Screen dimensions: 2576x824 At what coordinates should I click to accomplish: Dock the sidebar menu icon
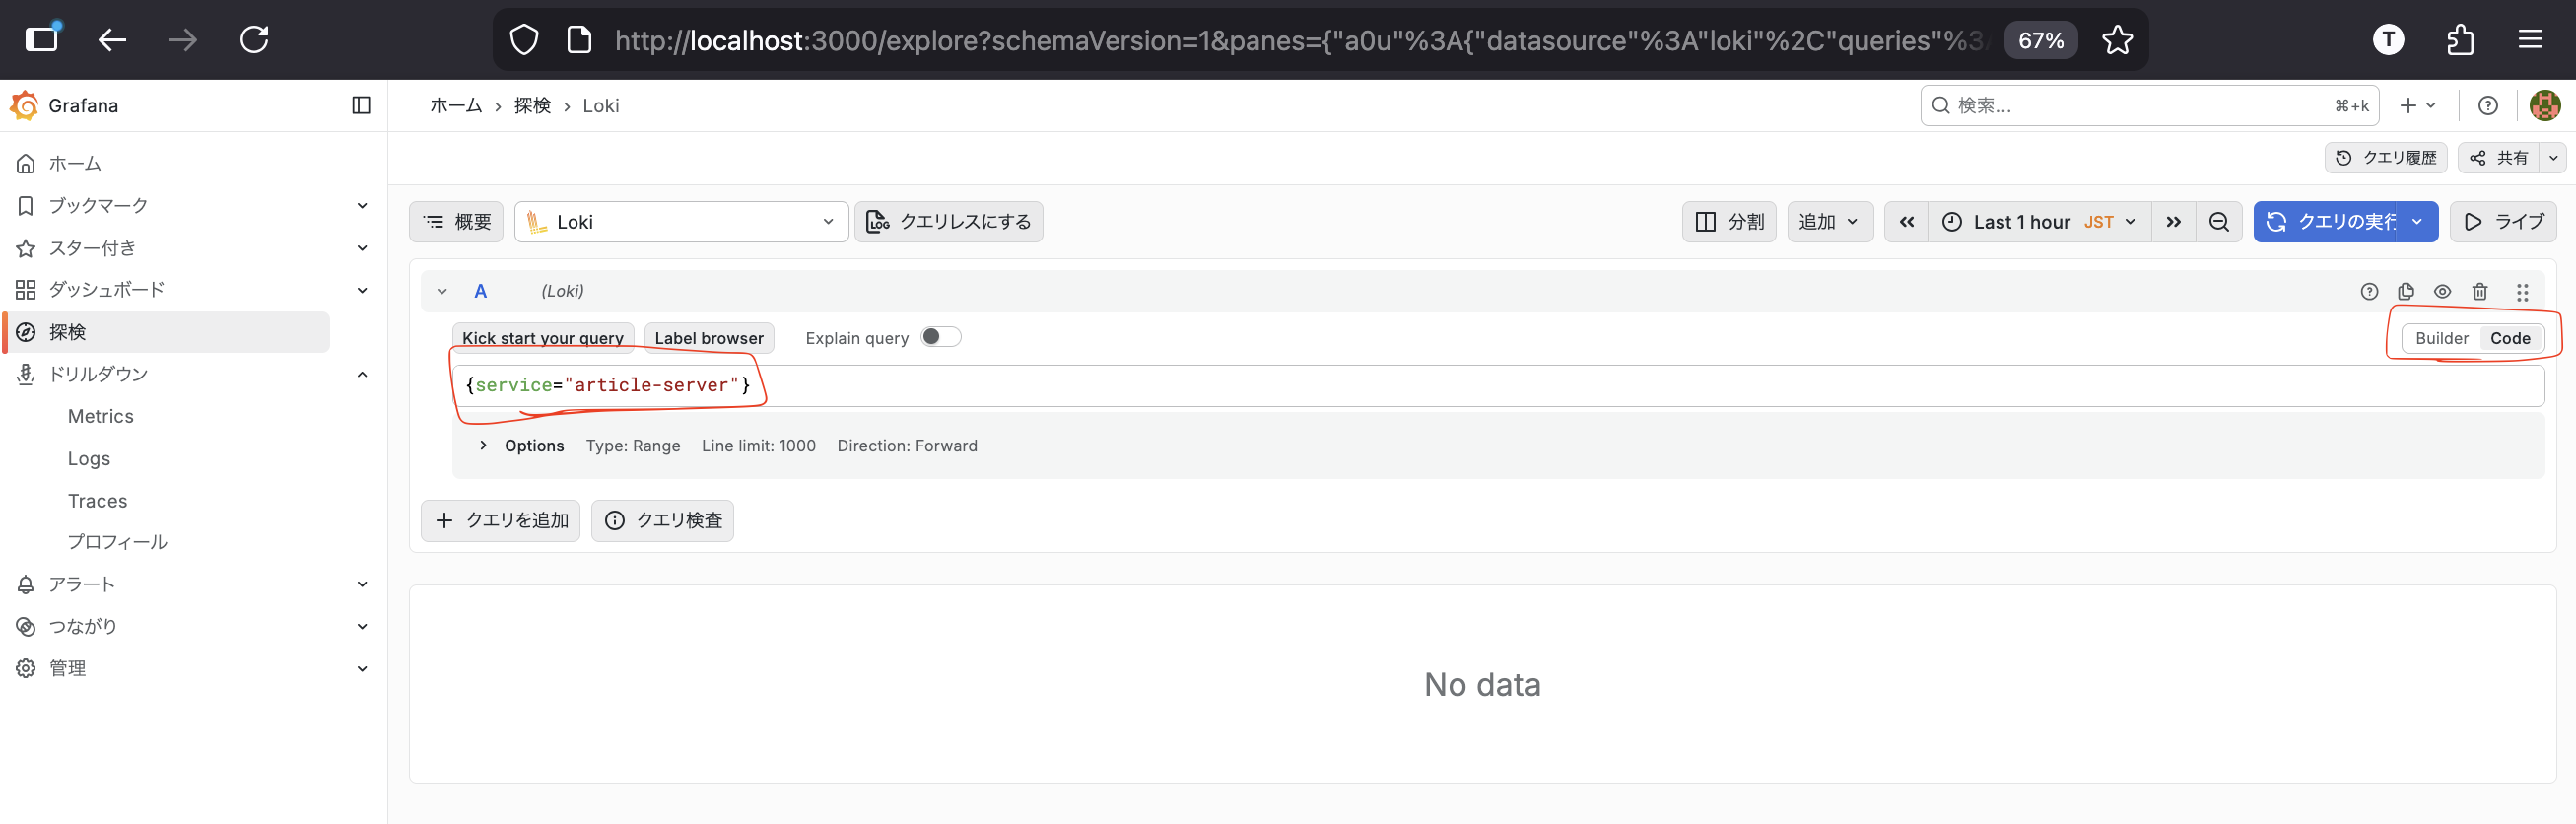click(x=361, y=105)
